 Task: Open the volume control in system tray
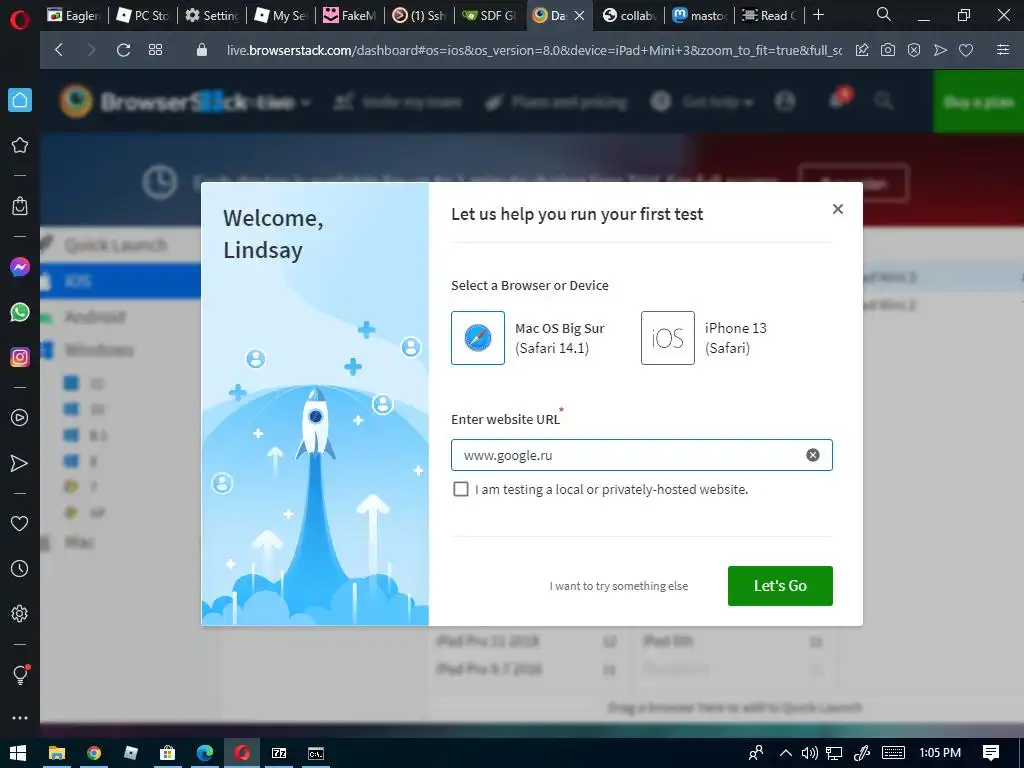[809, 753]
